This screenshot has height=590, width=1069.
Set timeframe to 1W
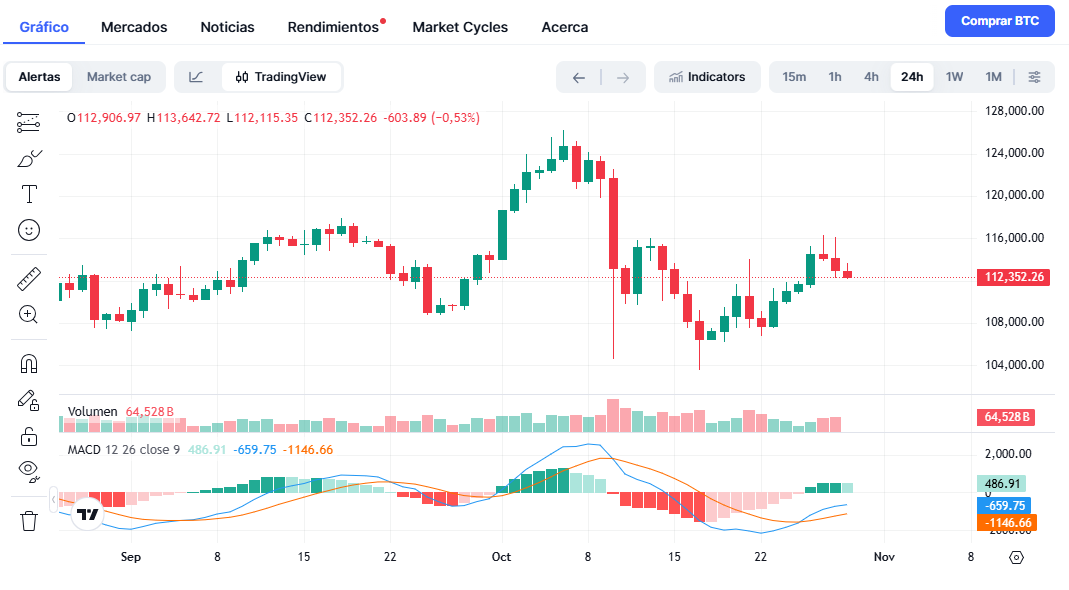coord(954,77)
